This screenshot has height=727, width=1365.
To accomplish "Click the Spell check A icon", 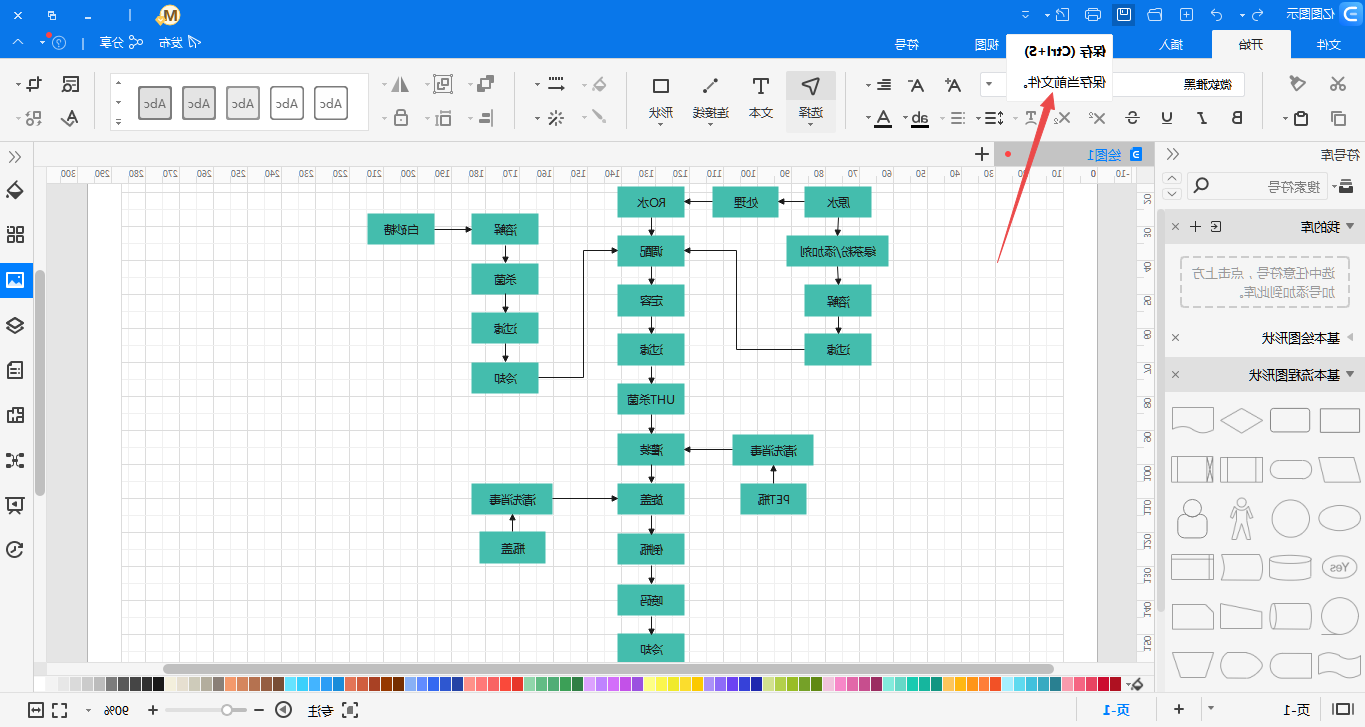I will (x=70, y=117).
